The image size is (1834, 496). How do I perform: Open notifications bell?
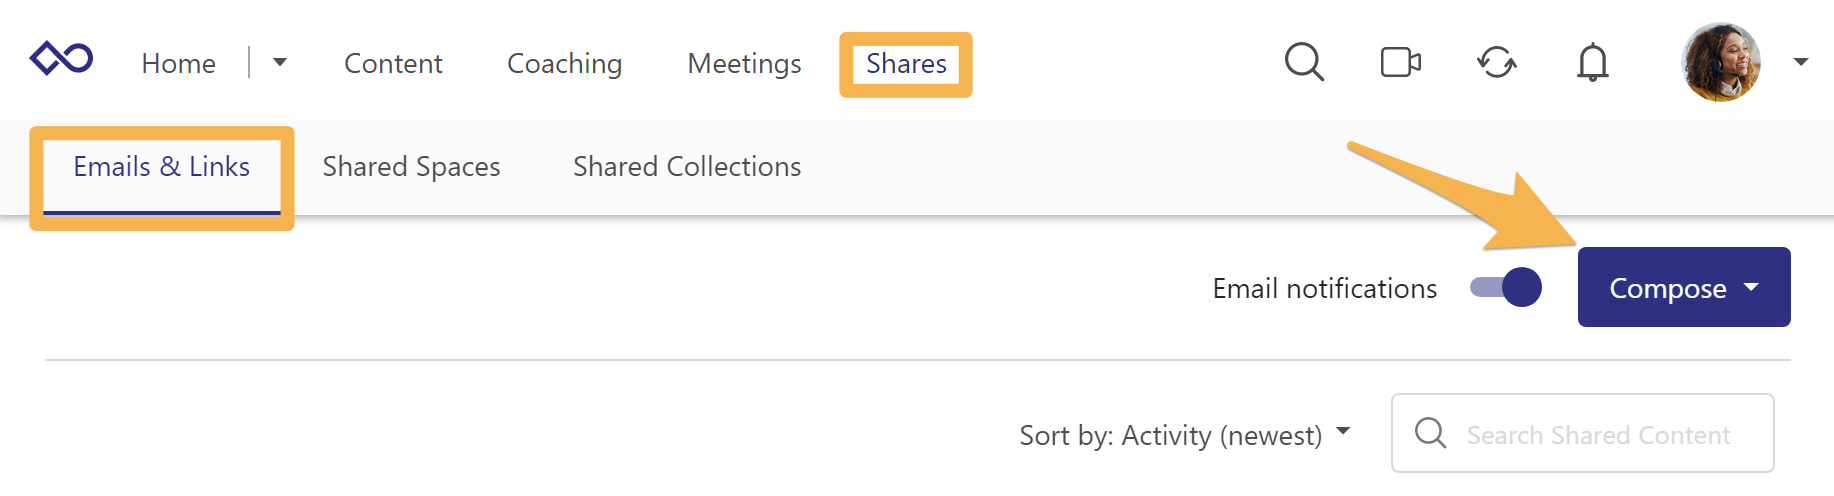1592,63
